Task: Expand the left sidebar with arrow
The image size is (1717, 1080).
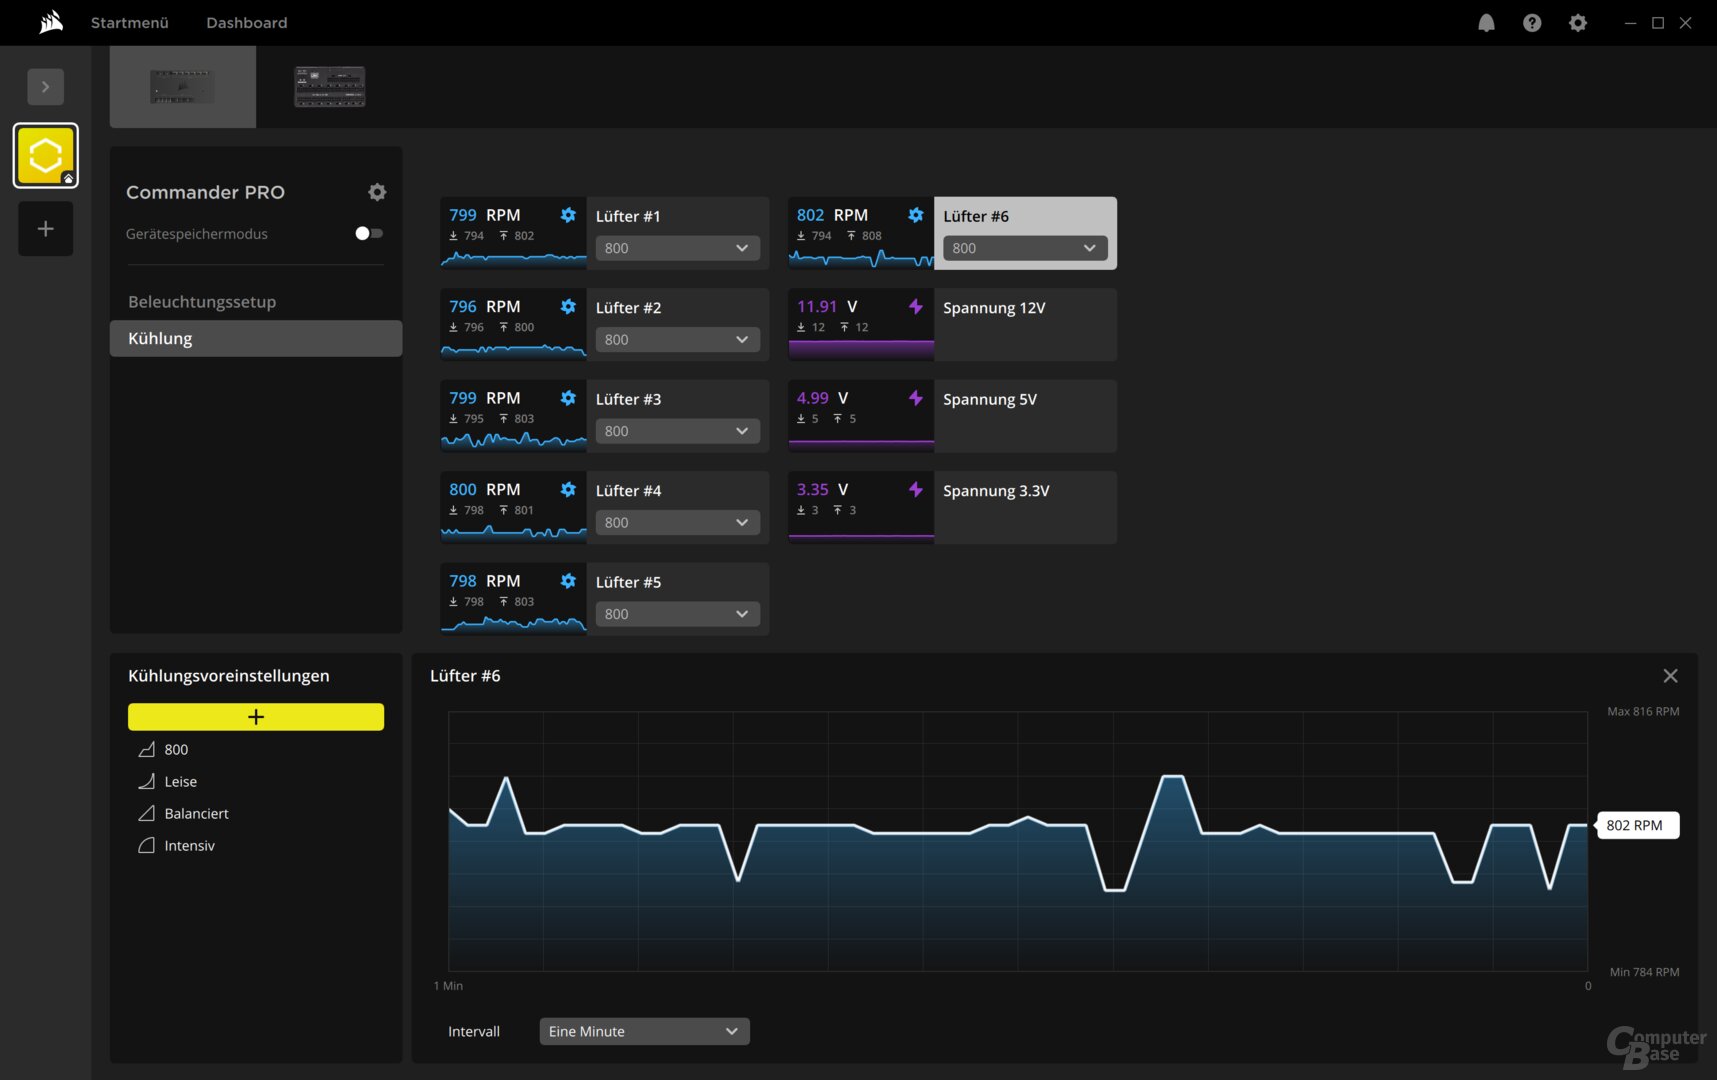Action: point(45,87)
